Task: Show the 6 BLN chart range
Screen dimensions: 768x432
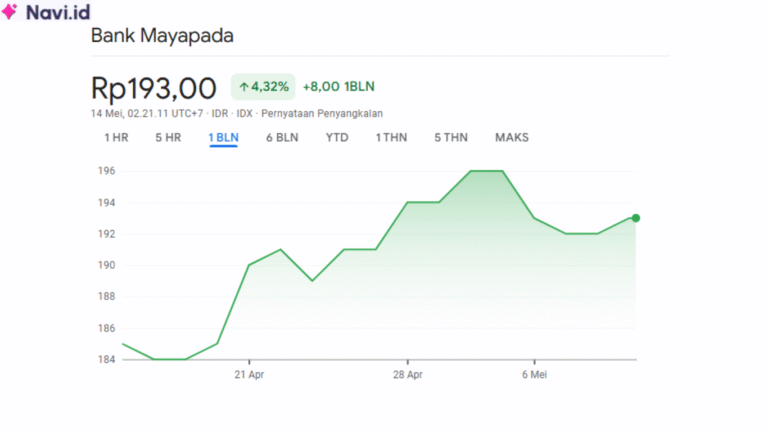Action: pos(282,137)
